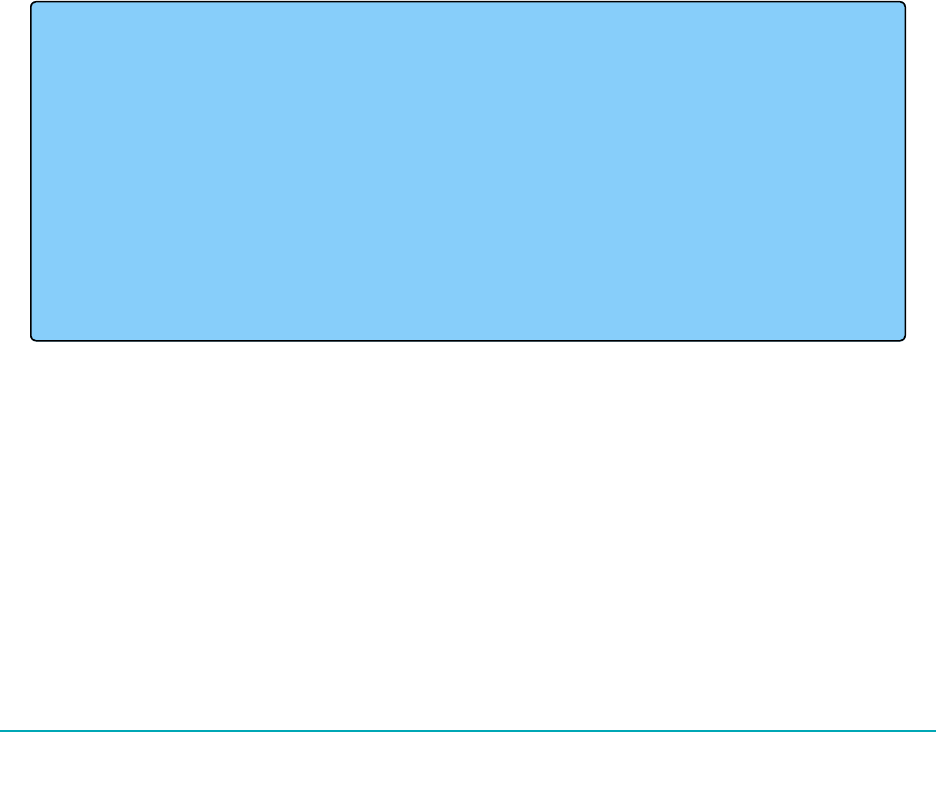This screenshot has height=786, width=936.
Task: Click the teal horizontal divider line
Action: point(468,730)
